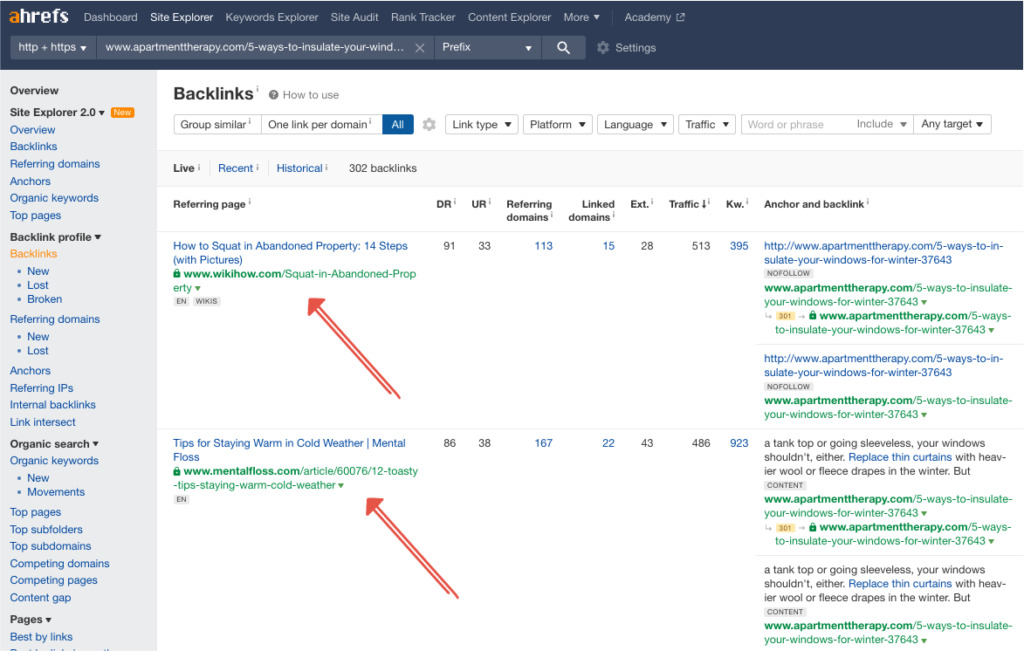Open Academy external link
This screenshot has width=1024, height=651.
(x=654, y=17)
